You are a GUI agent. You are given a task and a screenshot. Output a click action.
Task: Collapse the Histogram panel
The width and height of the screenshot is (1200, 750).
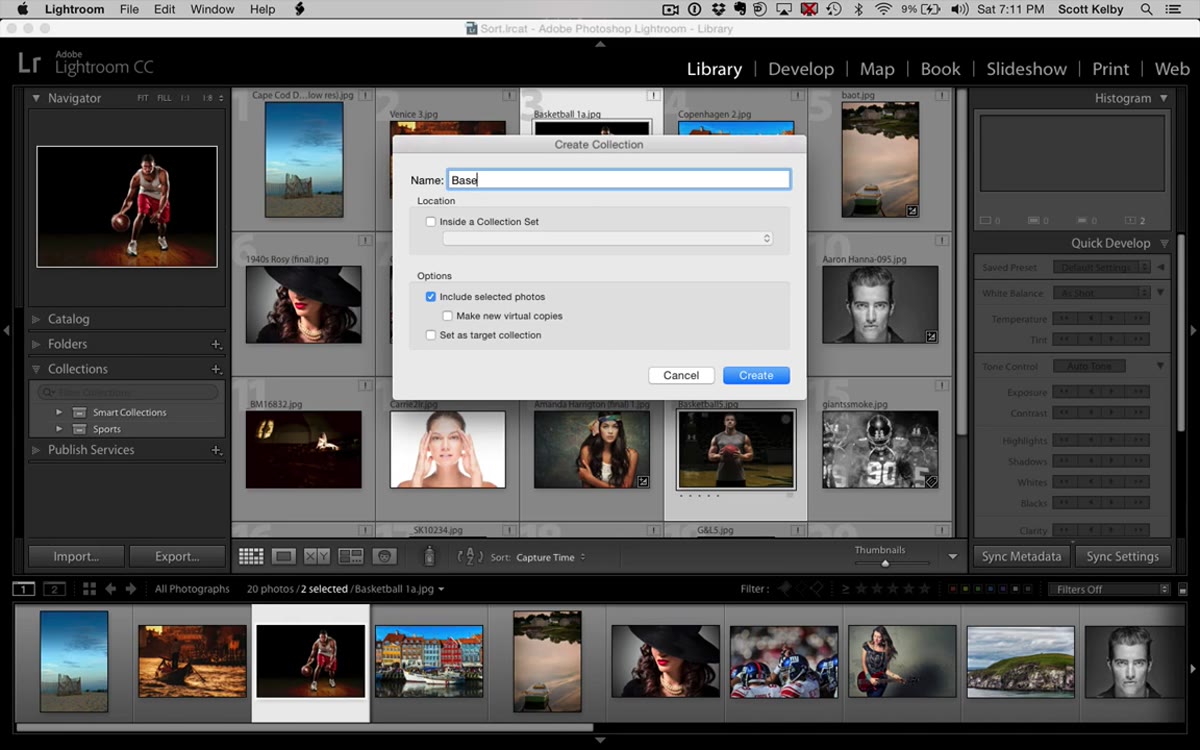click(x=1163, y=98)
